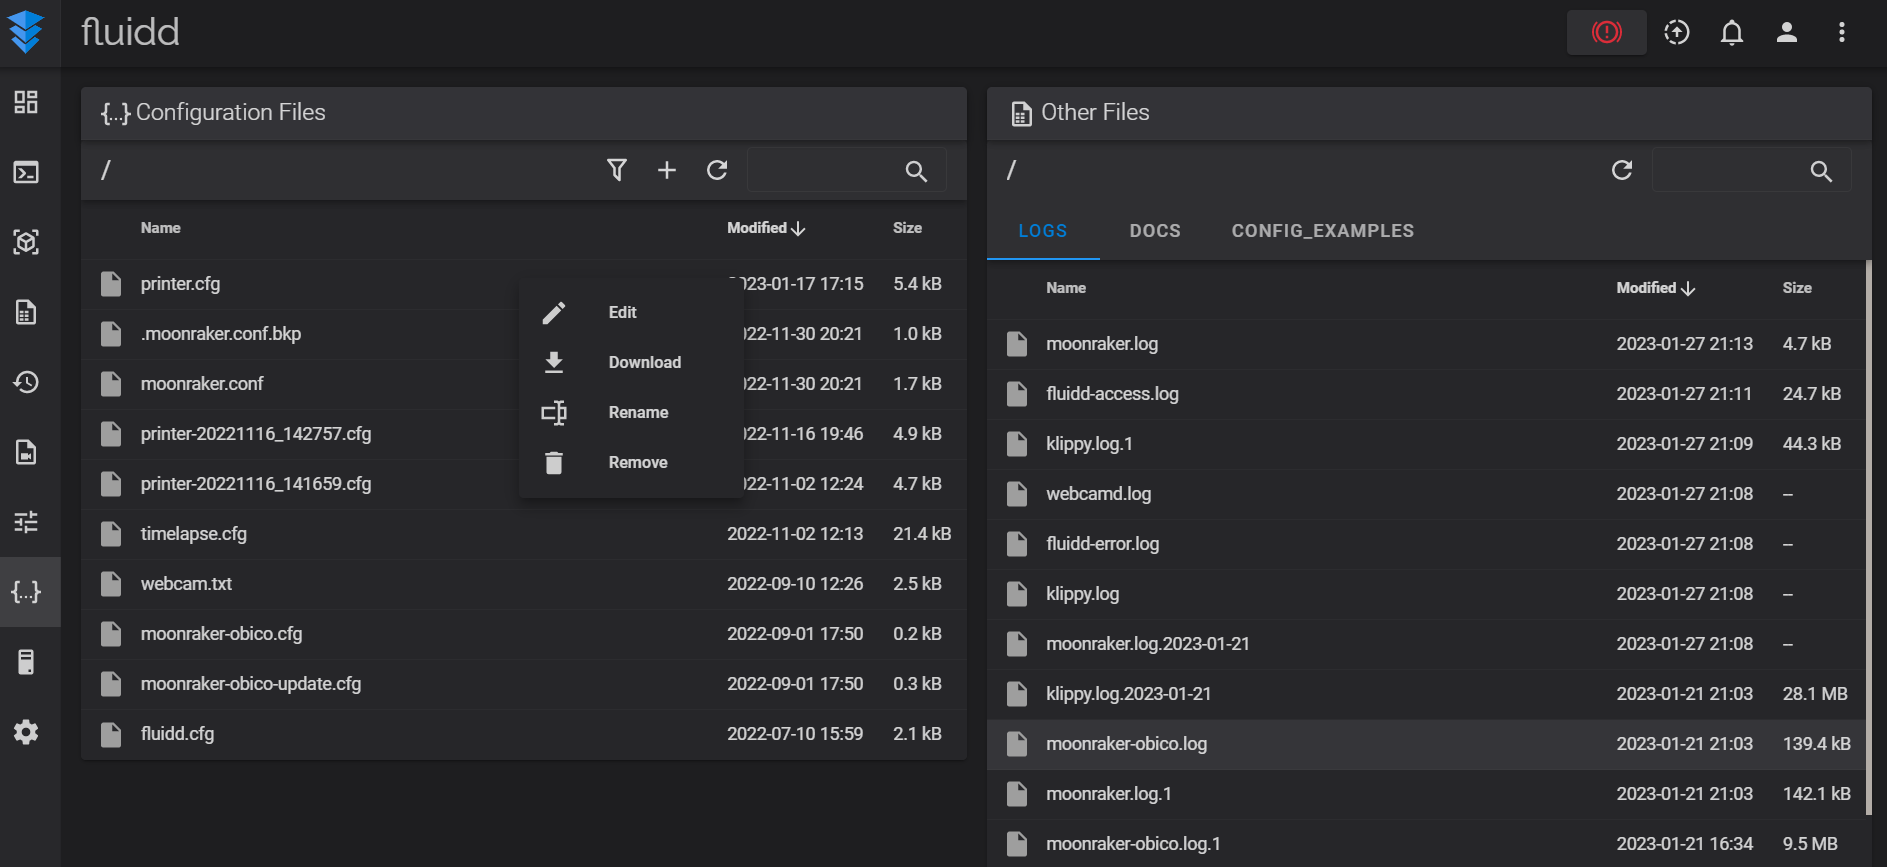Select moonraker.conf file
1887x867 pixels.
[x=524, y=384]
